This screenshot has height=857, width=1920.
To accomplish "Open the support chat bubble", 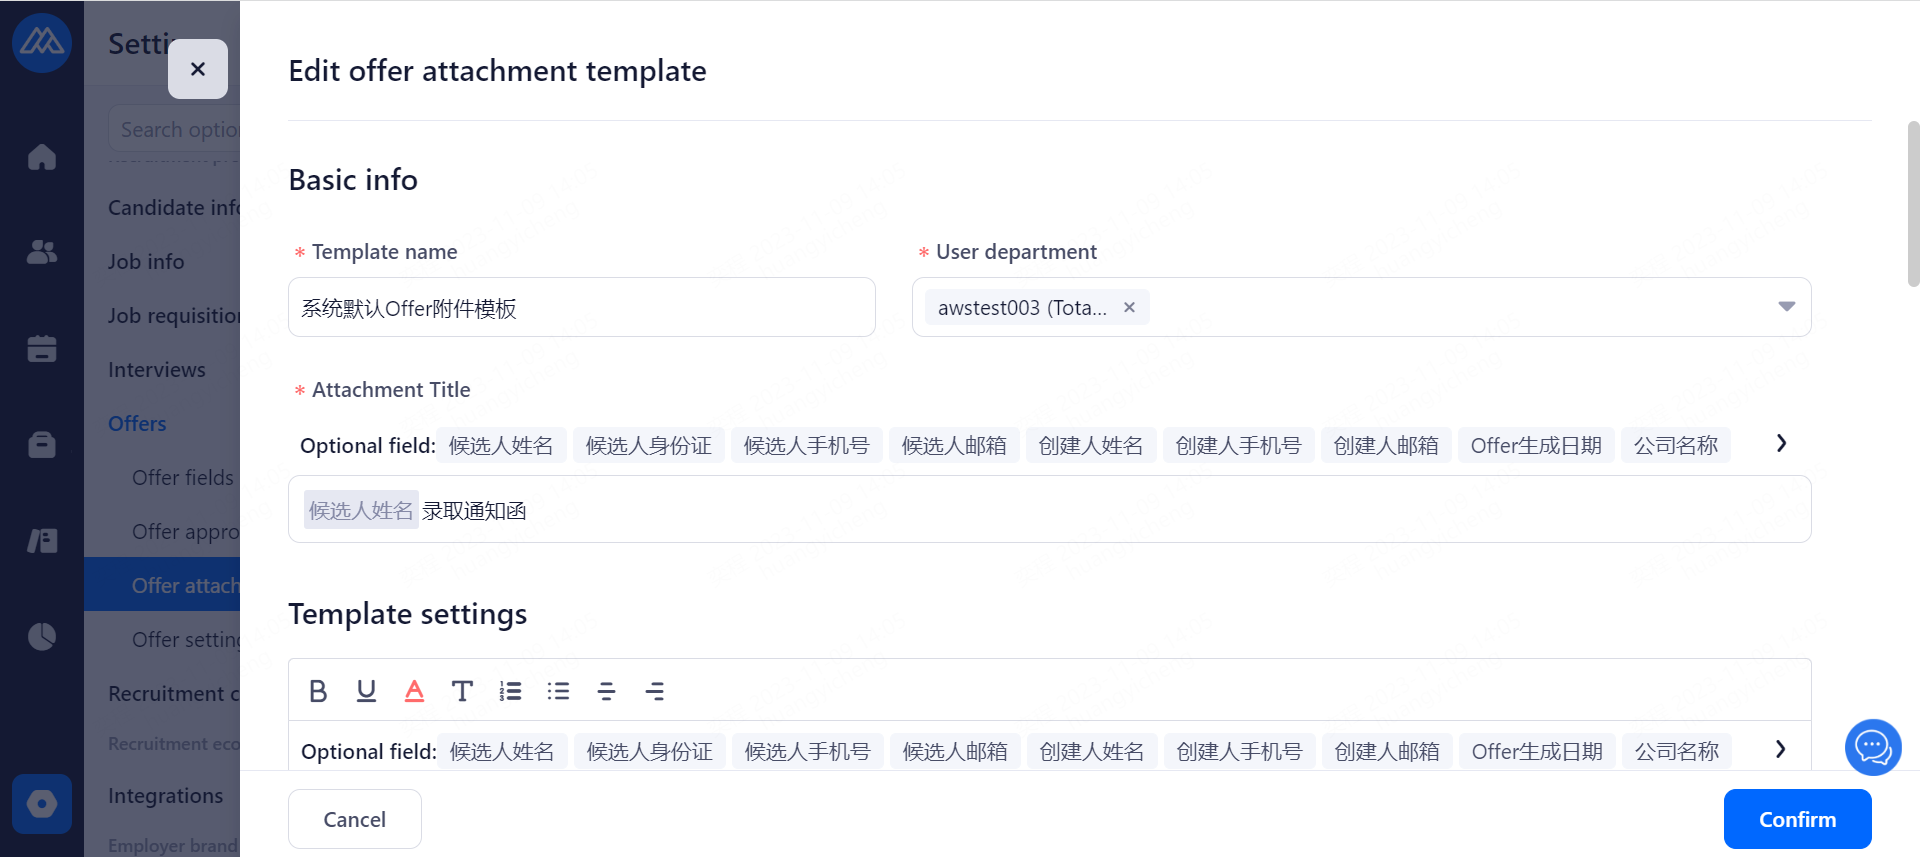I will tap(1872, 747).
